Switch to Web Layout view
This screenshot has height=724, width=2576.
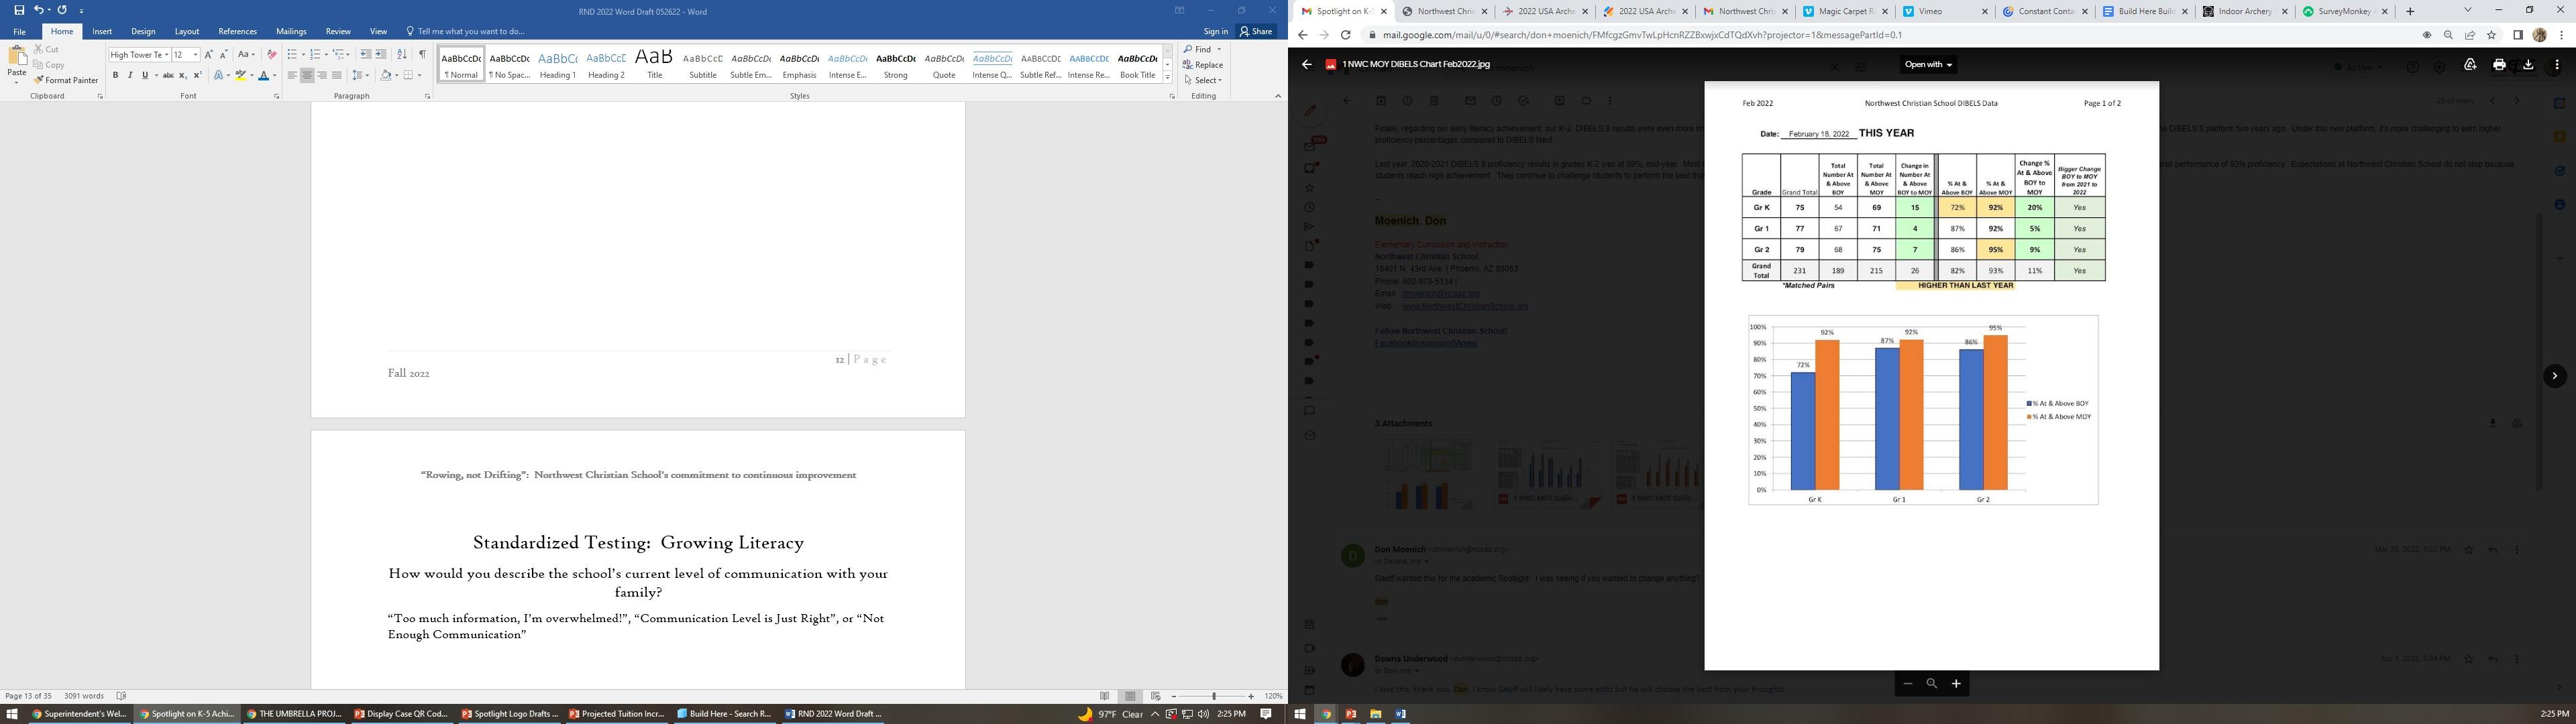(x=1156, y=696)
